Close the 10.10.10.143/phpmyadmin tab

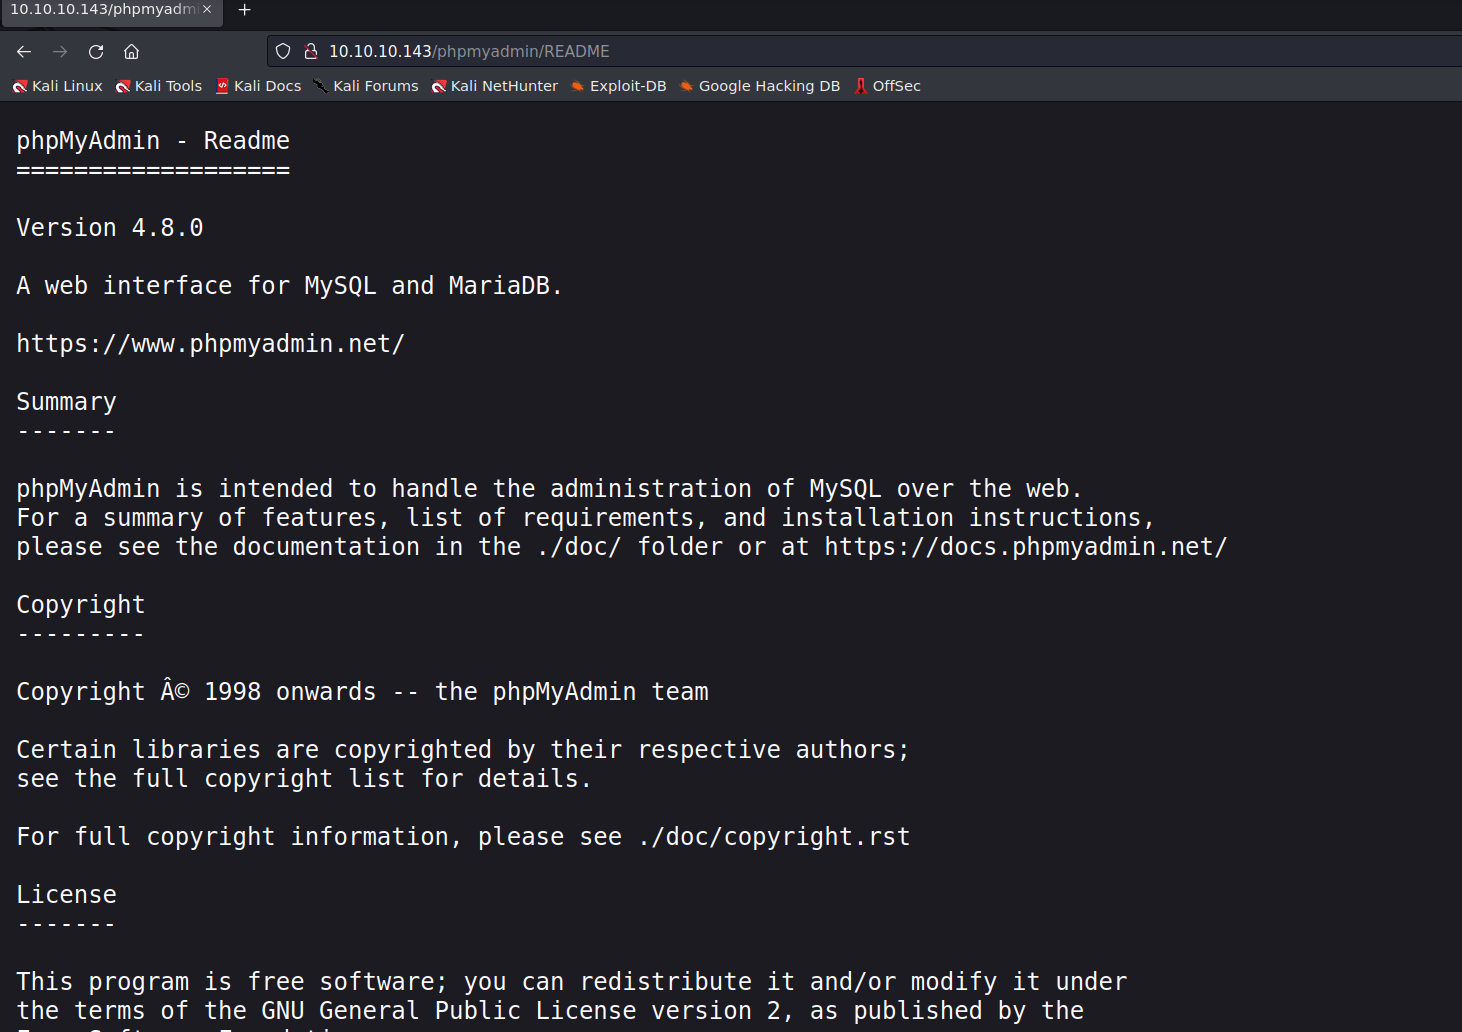(207, 9)
